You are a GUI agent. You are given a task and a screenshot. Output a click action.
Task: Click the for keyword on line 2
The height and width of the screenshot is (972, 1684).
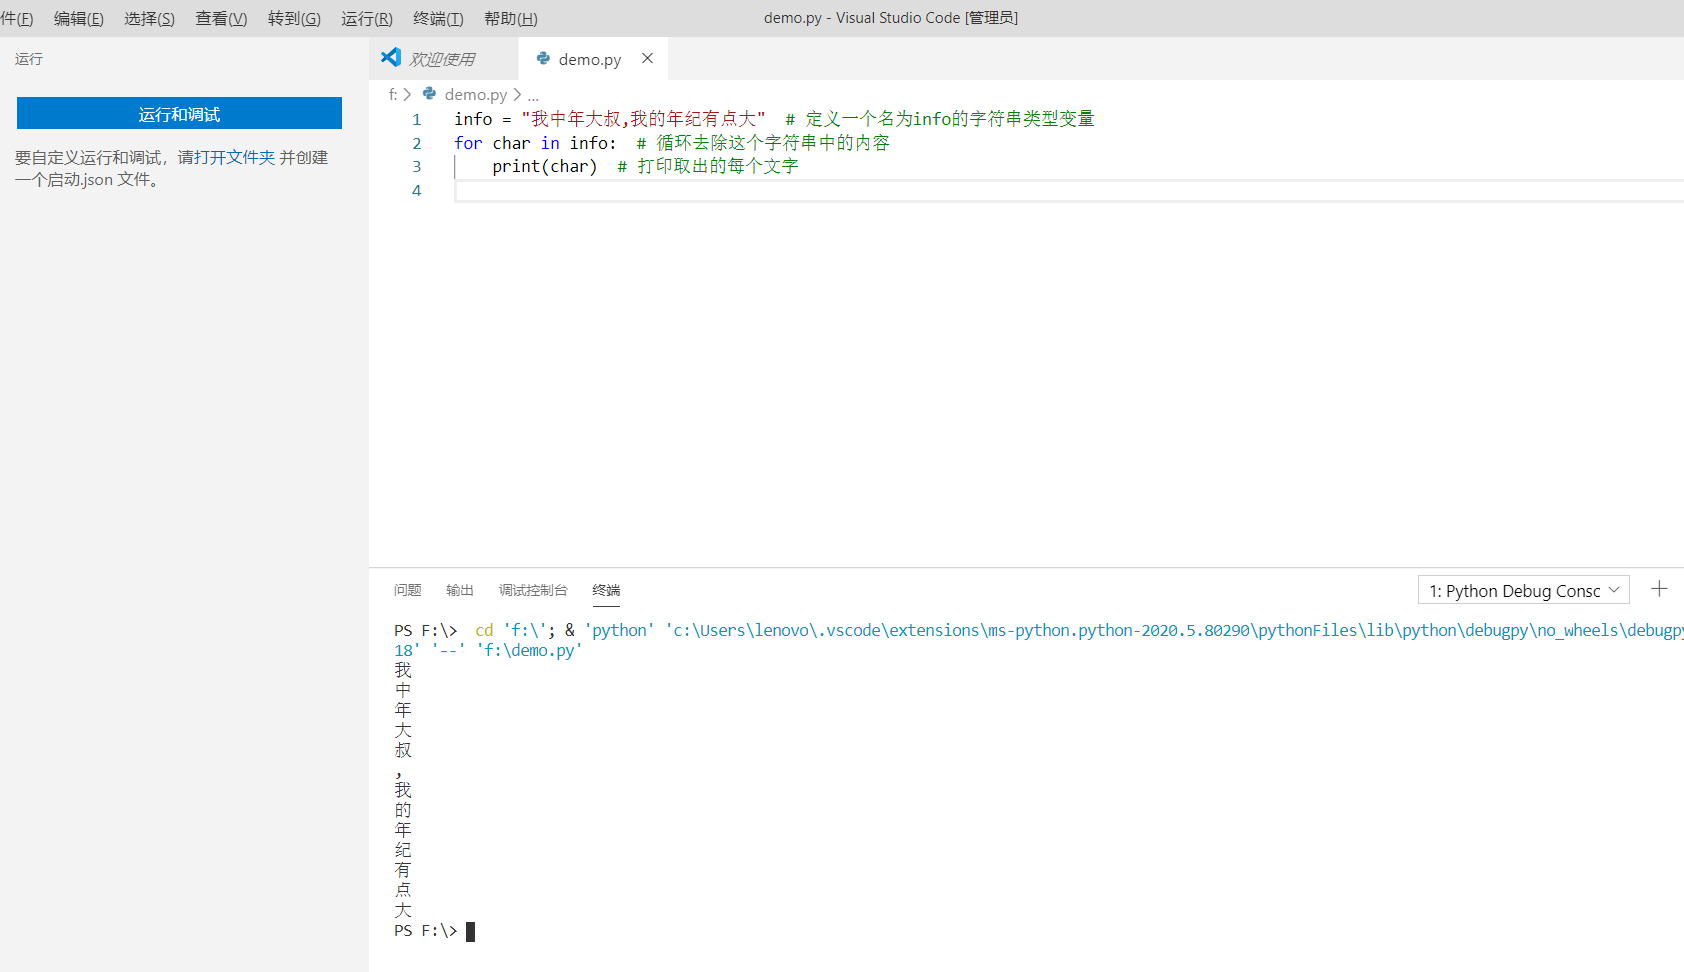coord(468,143)
